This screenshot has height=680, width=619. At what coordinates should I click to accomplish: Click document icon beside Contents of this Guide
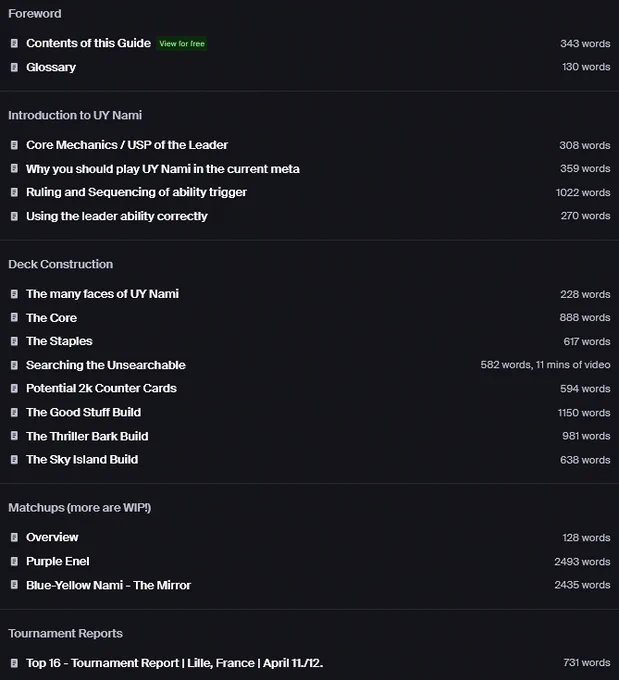tap(14, 43)
